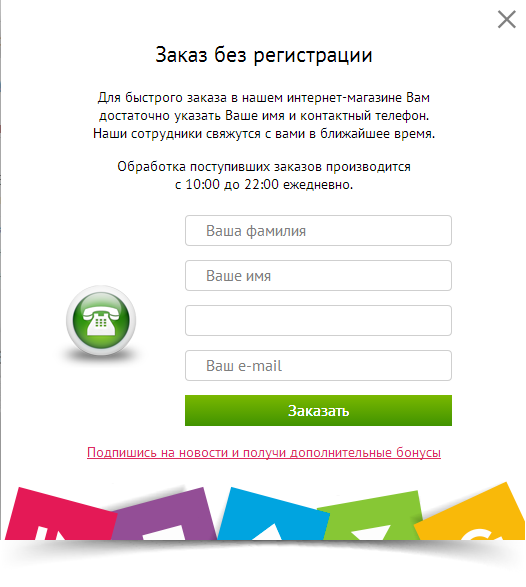Focus the 'Ваша фамилия' surname field
This screenshot has height=587, width=526.
318,231
